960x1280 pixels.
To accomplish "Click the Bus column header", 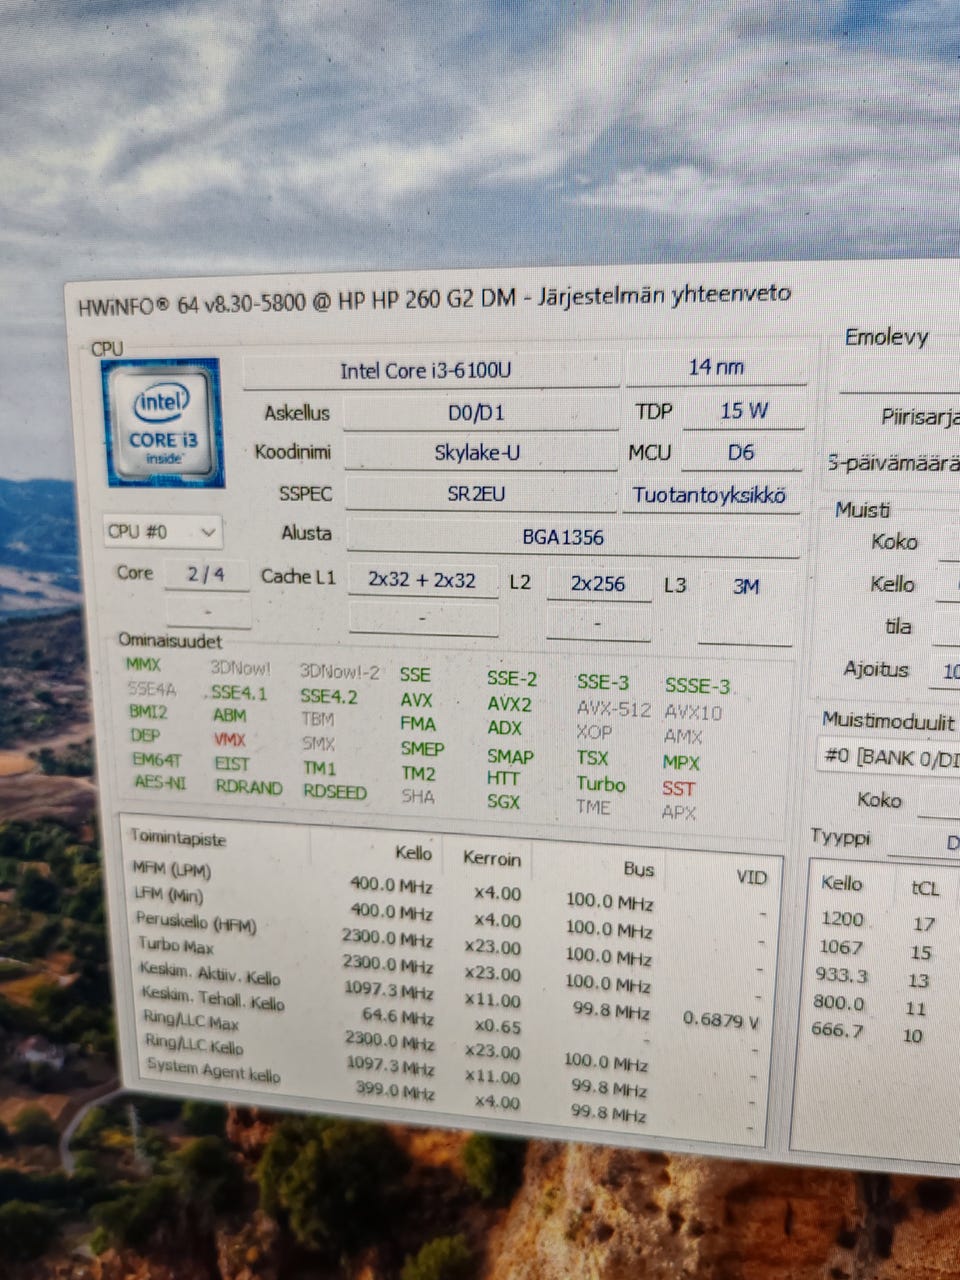I will (x=638, y=869).
